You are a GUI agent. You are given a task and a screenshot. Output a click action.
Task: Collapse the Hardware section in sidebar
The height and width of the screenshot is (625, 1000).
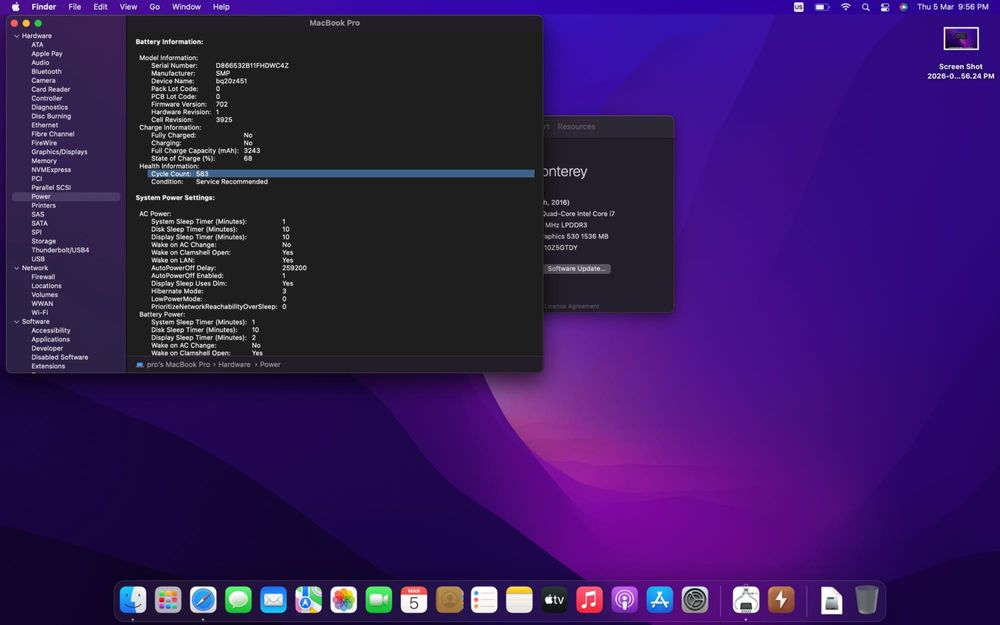tap(16, 36)
